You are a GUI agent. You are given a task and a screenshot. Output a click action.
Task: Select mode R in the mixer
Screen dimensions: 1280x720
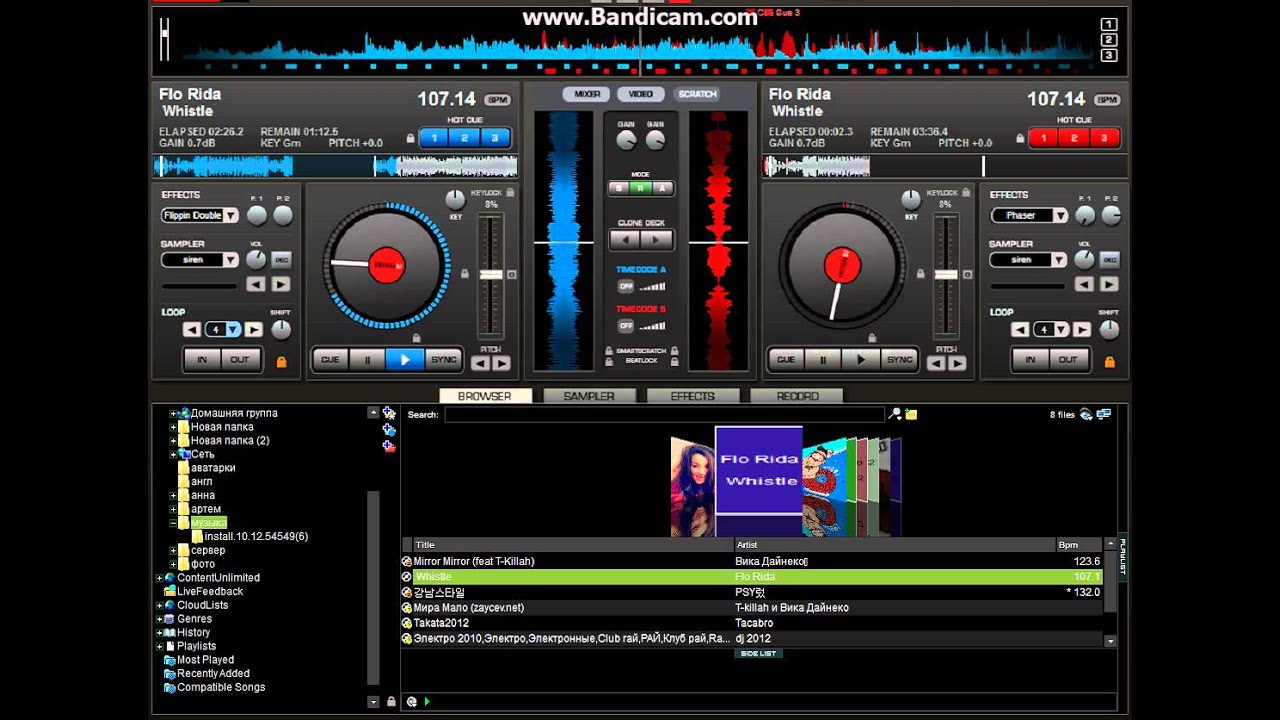click(x=640, y=188)
